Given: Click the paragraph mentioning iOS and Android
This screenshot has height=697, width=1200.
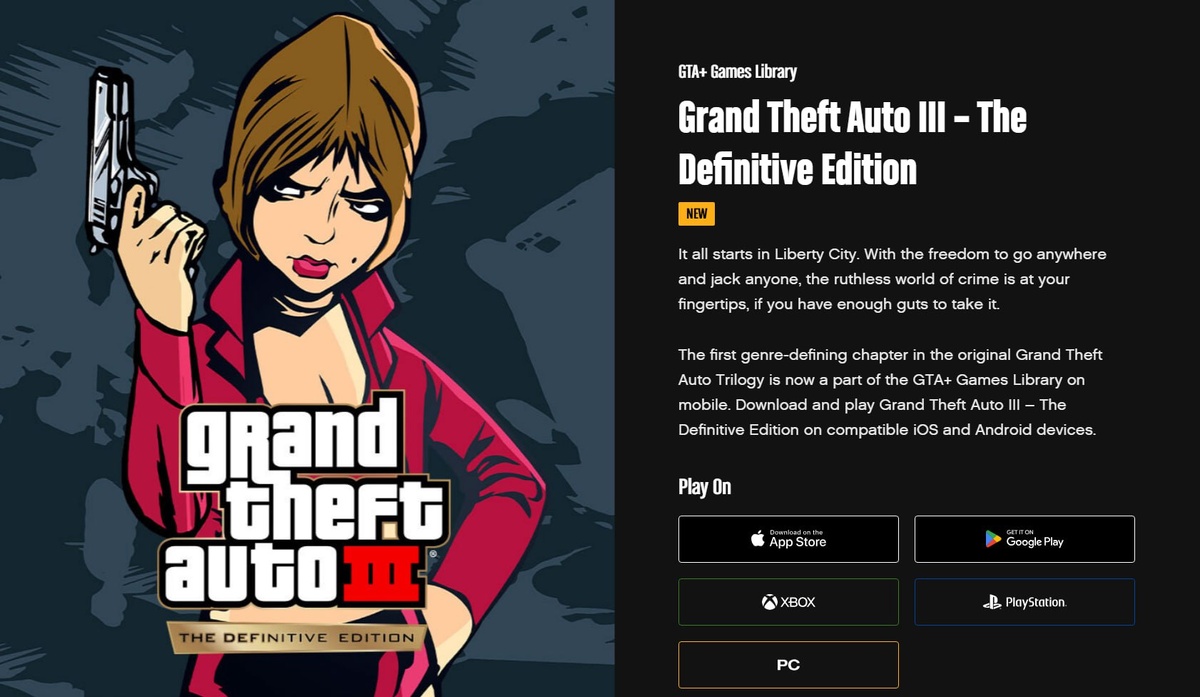Looking at the screenshot, I should pos(890,393).
